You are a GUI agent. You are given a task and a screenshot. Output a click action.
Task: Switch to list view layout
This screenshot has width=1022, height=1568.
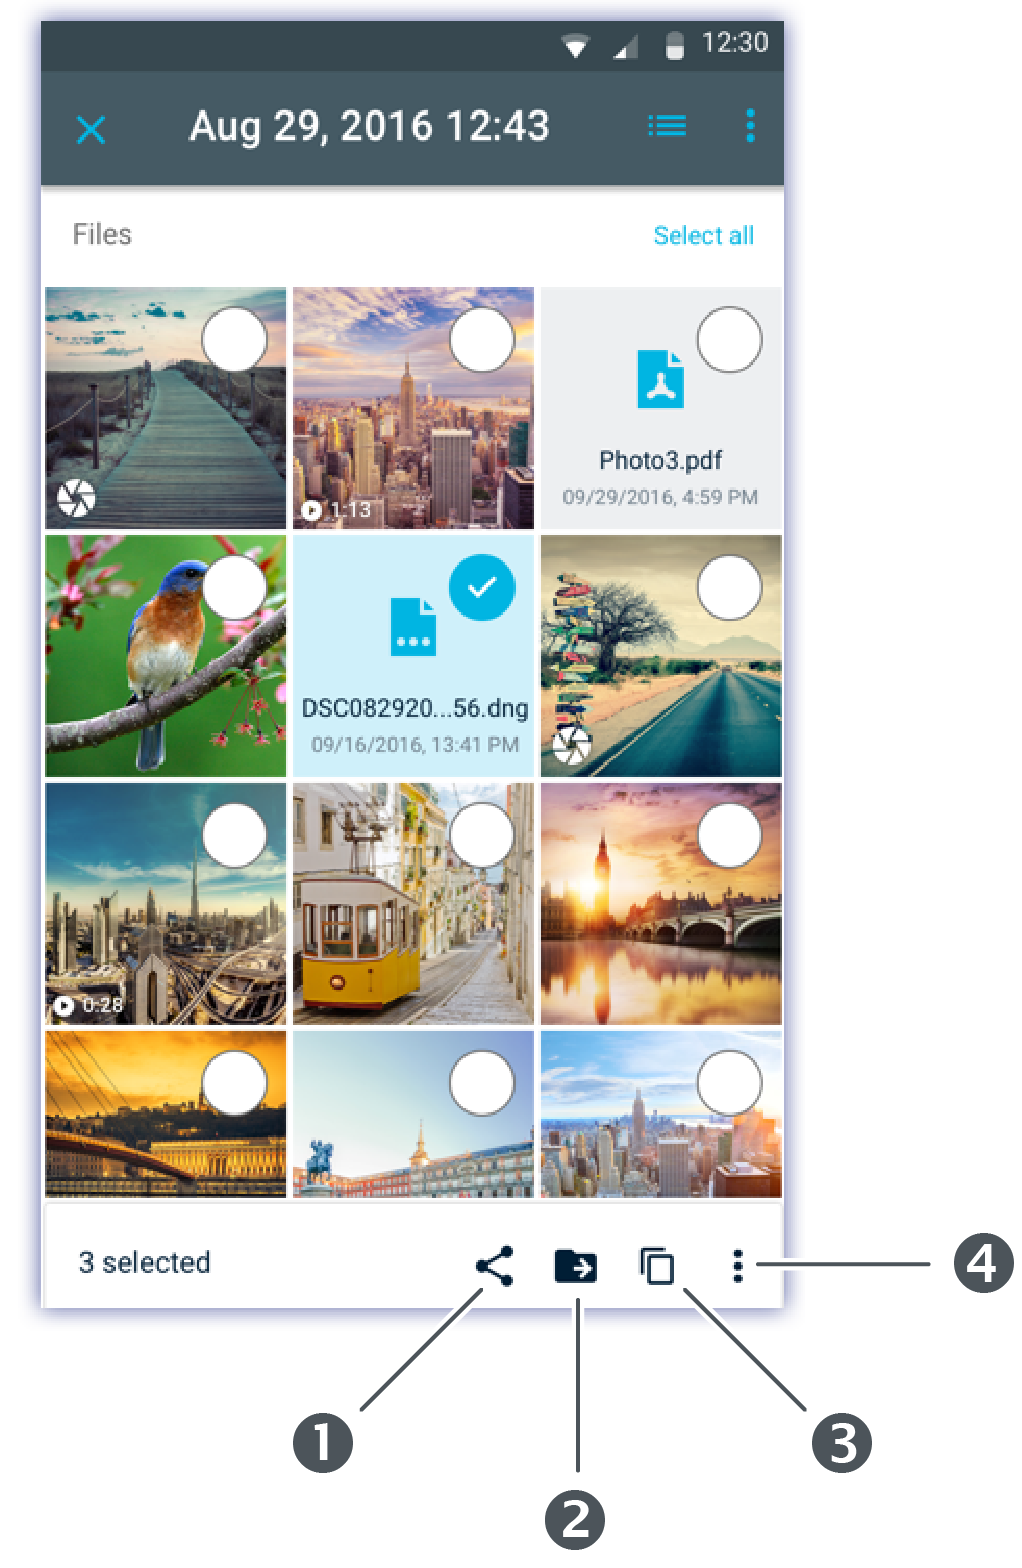pyautogui.click(x=666, y=126)
